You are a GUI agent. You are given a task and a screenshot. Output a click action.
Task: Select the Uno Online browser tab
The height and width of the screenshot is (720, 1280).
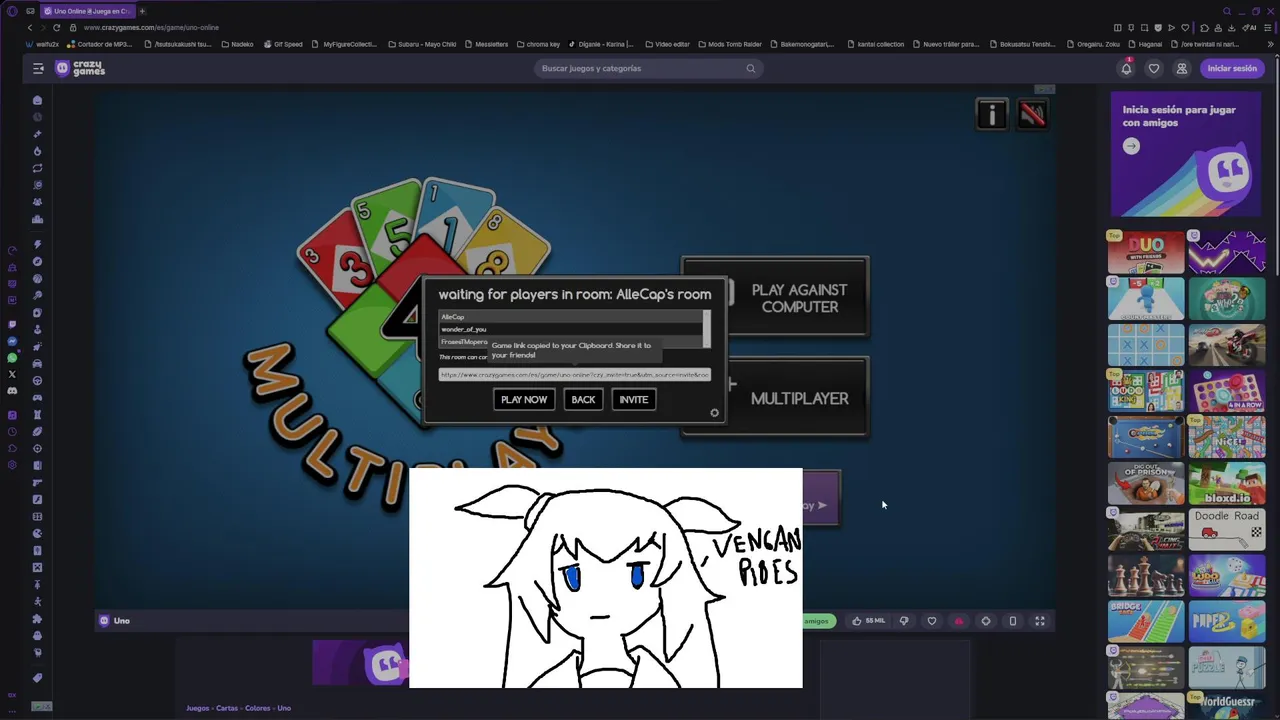[86, 11]
